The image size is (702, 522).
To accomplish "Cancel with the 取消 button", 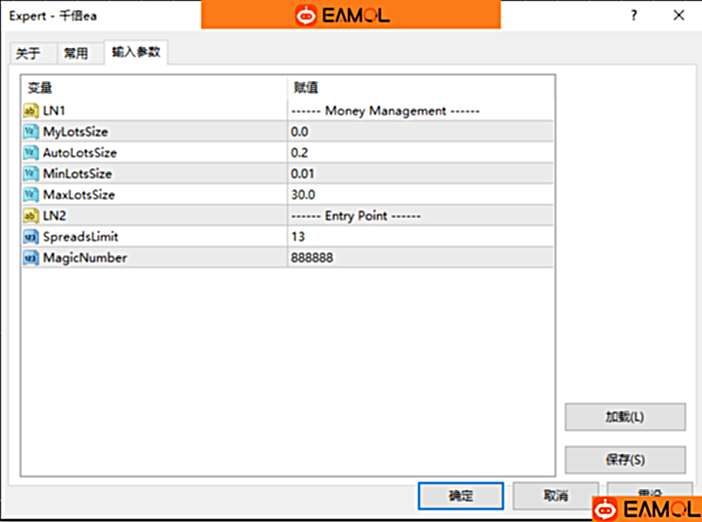I will click(x=556, y=496).
